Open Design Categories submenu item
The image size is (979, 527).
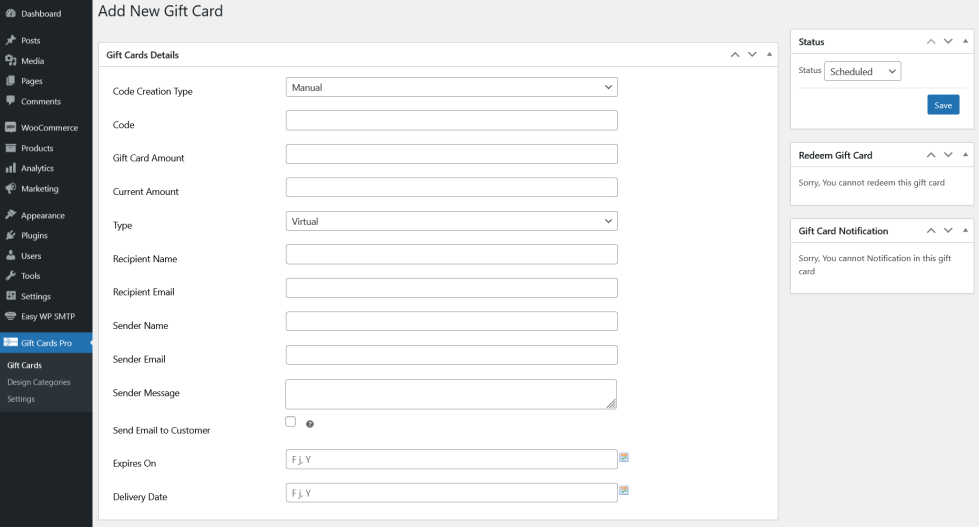(x=39, y=382)
